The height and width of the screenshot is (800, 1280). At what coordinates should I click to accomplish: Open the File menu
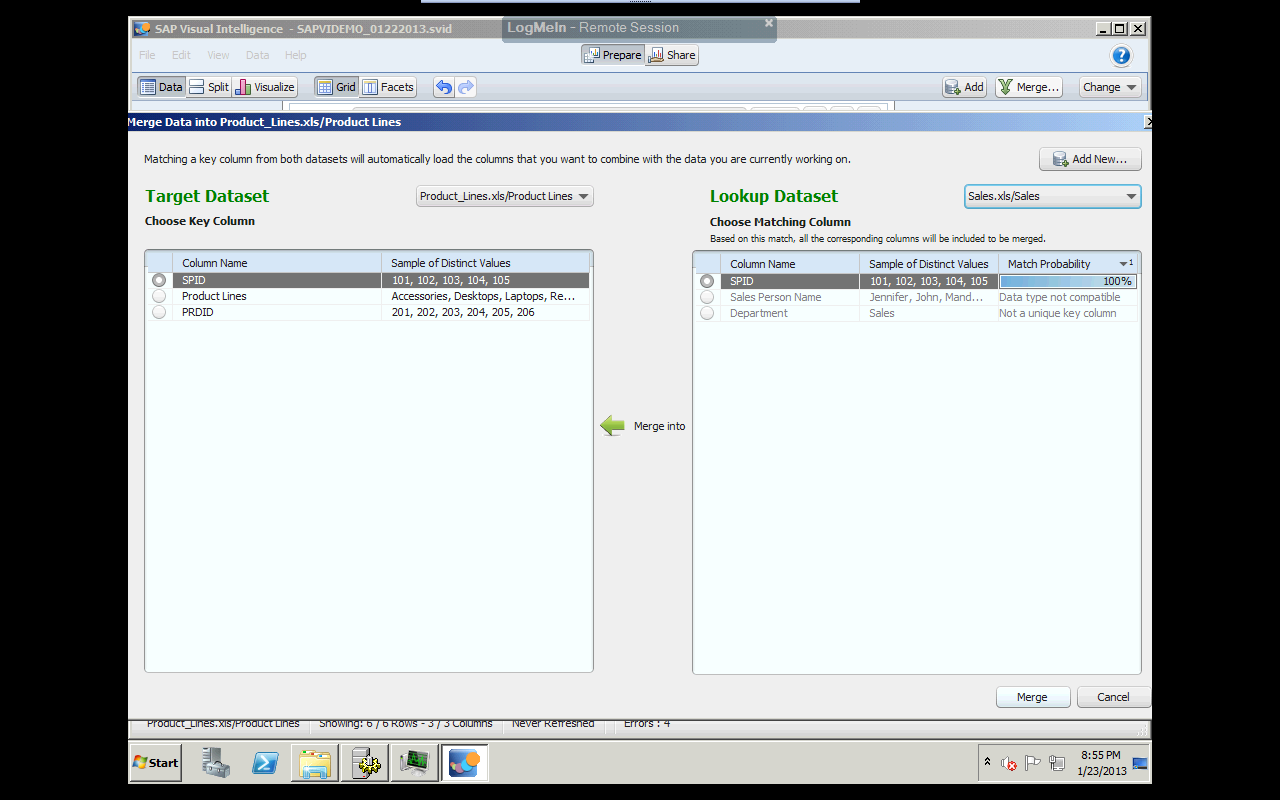(x=147, y=55)
